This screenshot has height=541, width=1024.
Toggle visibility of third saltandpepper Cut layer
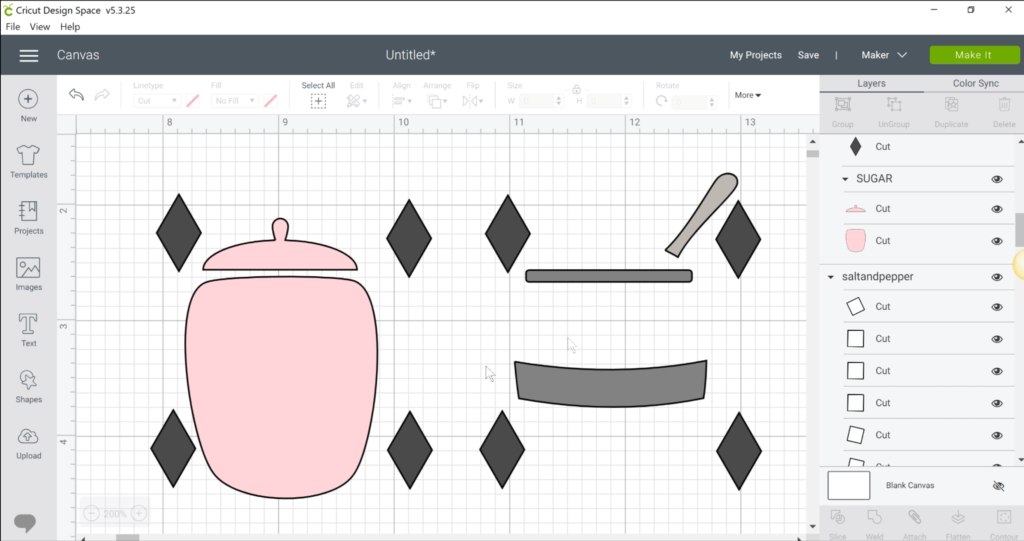(x=997, y=371)
